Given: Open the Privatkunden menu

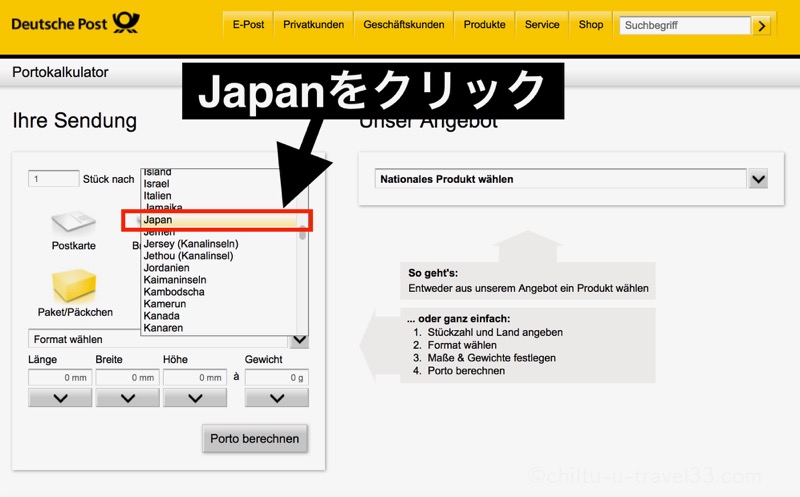Looking at the screenshot, I should 313,24.
